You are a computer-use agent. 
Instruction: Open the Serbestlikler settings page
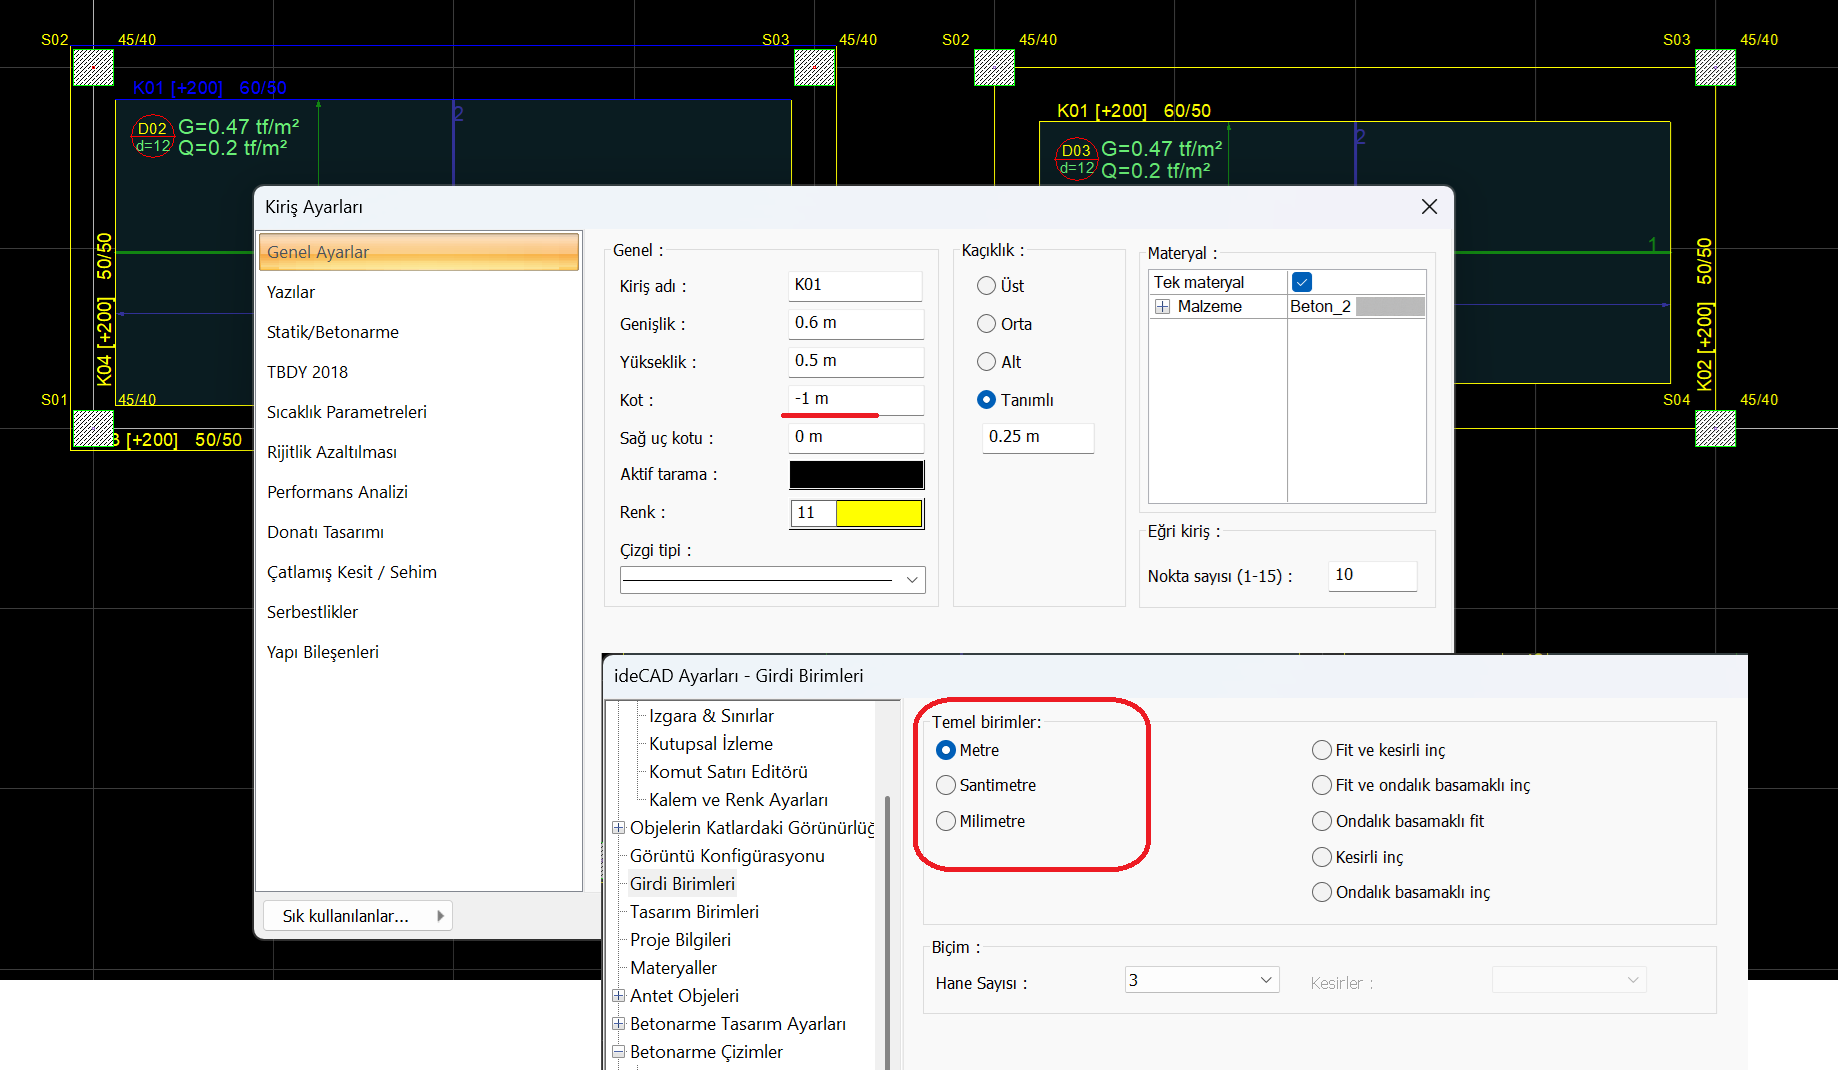tap(313, 612)
